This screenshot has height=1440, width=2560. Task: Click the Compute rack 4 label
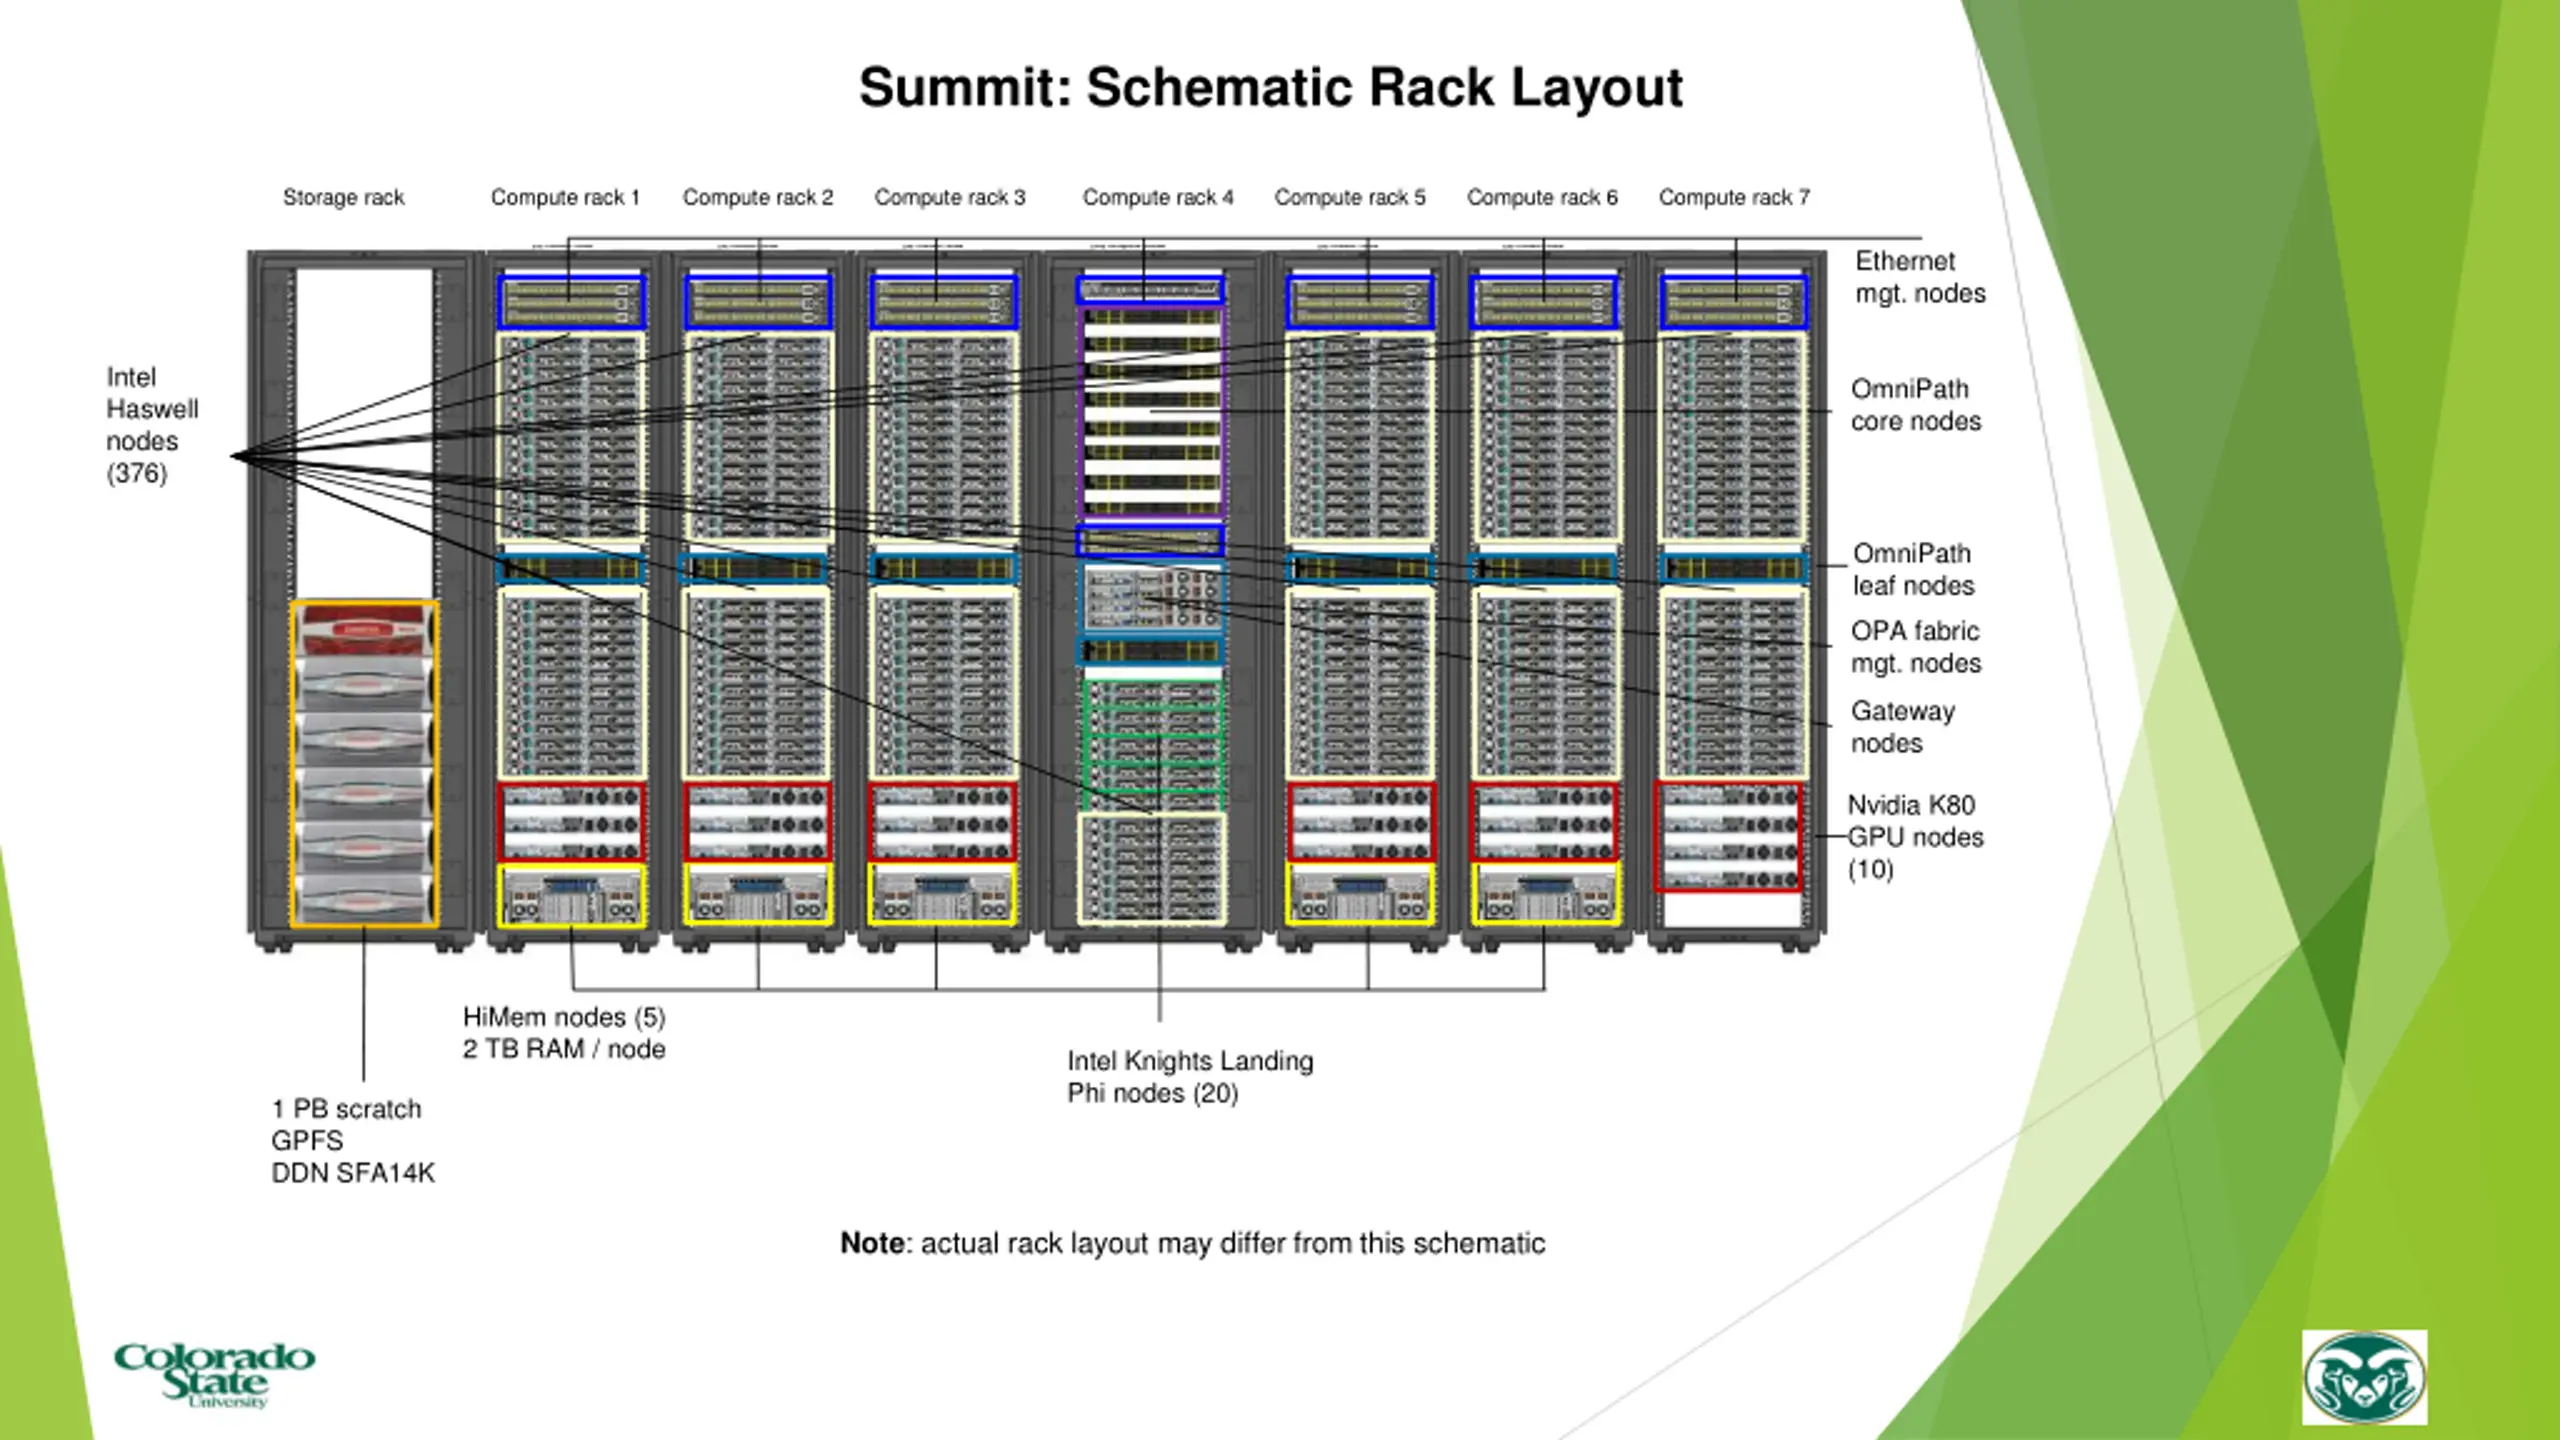coord(1158,197)
